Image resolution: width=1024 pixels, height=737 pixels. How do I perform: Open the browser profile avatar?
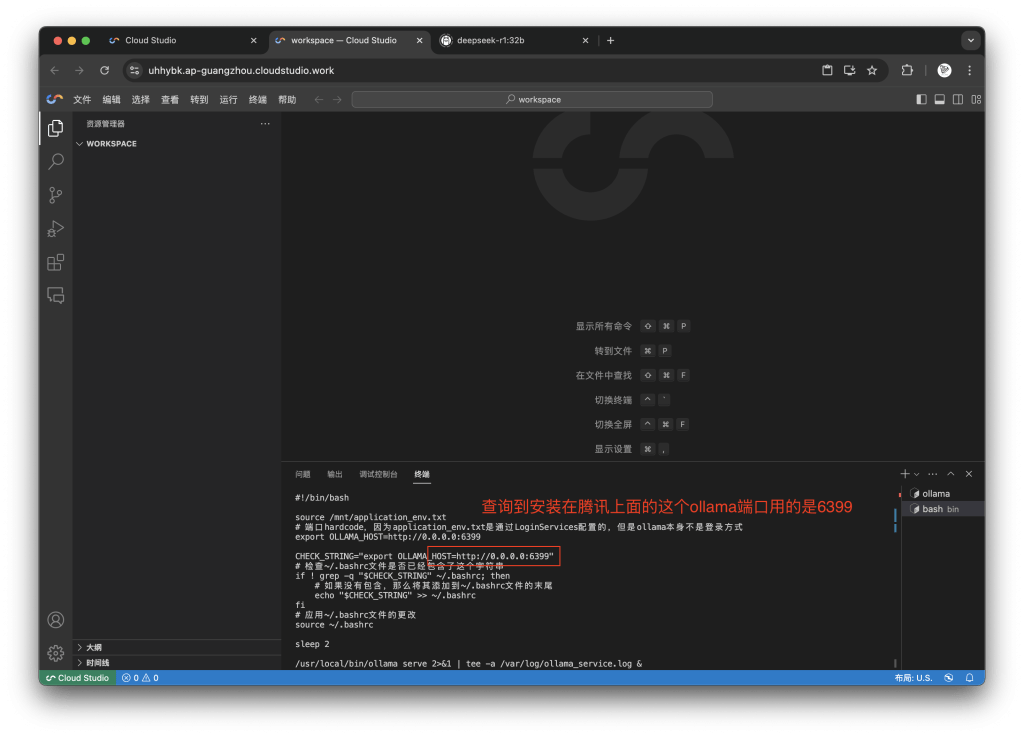point(944,71)
